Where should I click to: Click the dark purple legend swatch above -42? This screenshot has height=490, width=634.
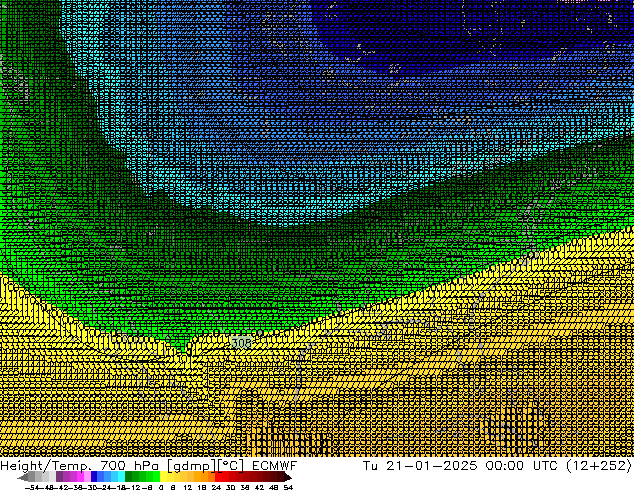(59, 477)
